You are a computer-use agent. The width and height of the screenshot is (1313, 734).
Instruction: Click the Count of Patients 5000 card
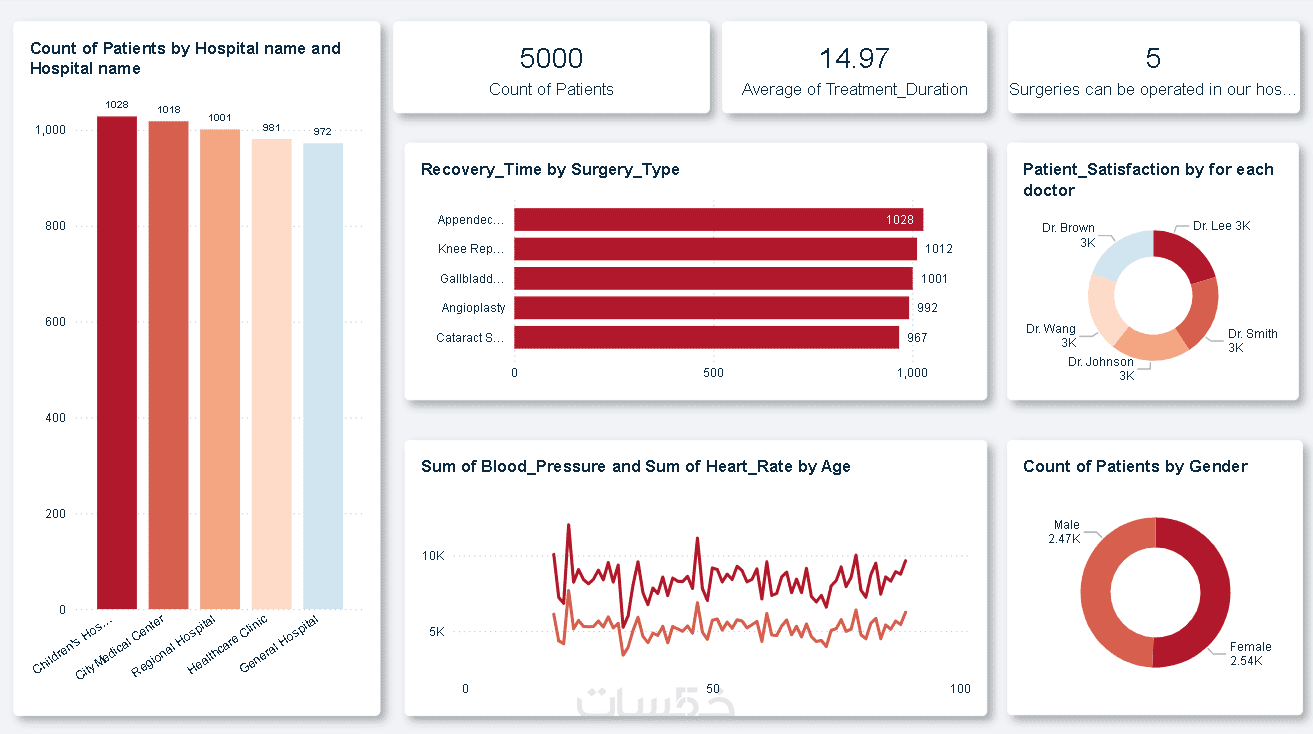tap(551, 68)
